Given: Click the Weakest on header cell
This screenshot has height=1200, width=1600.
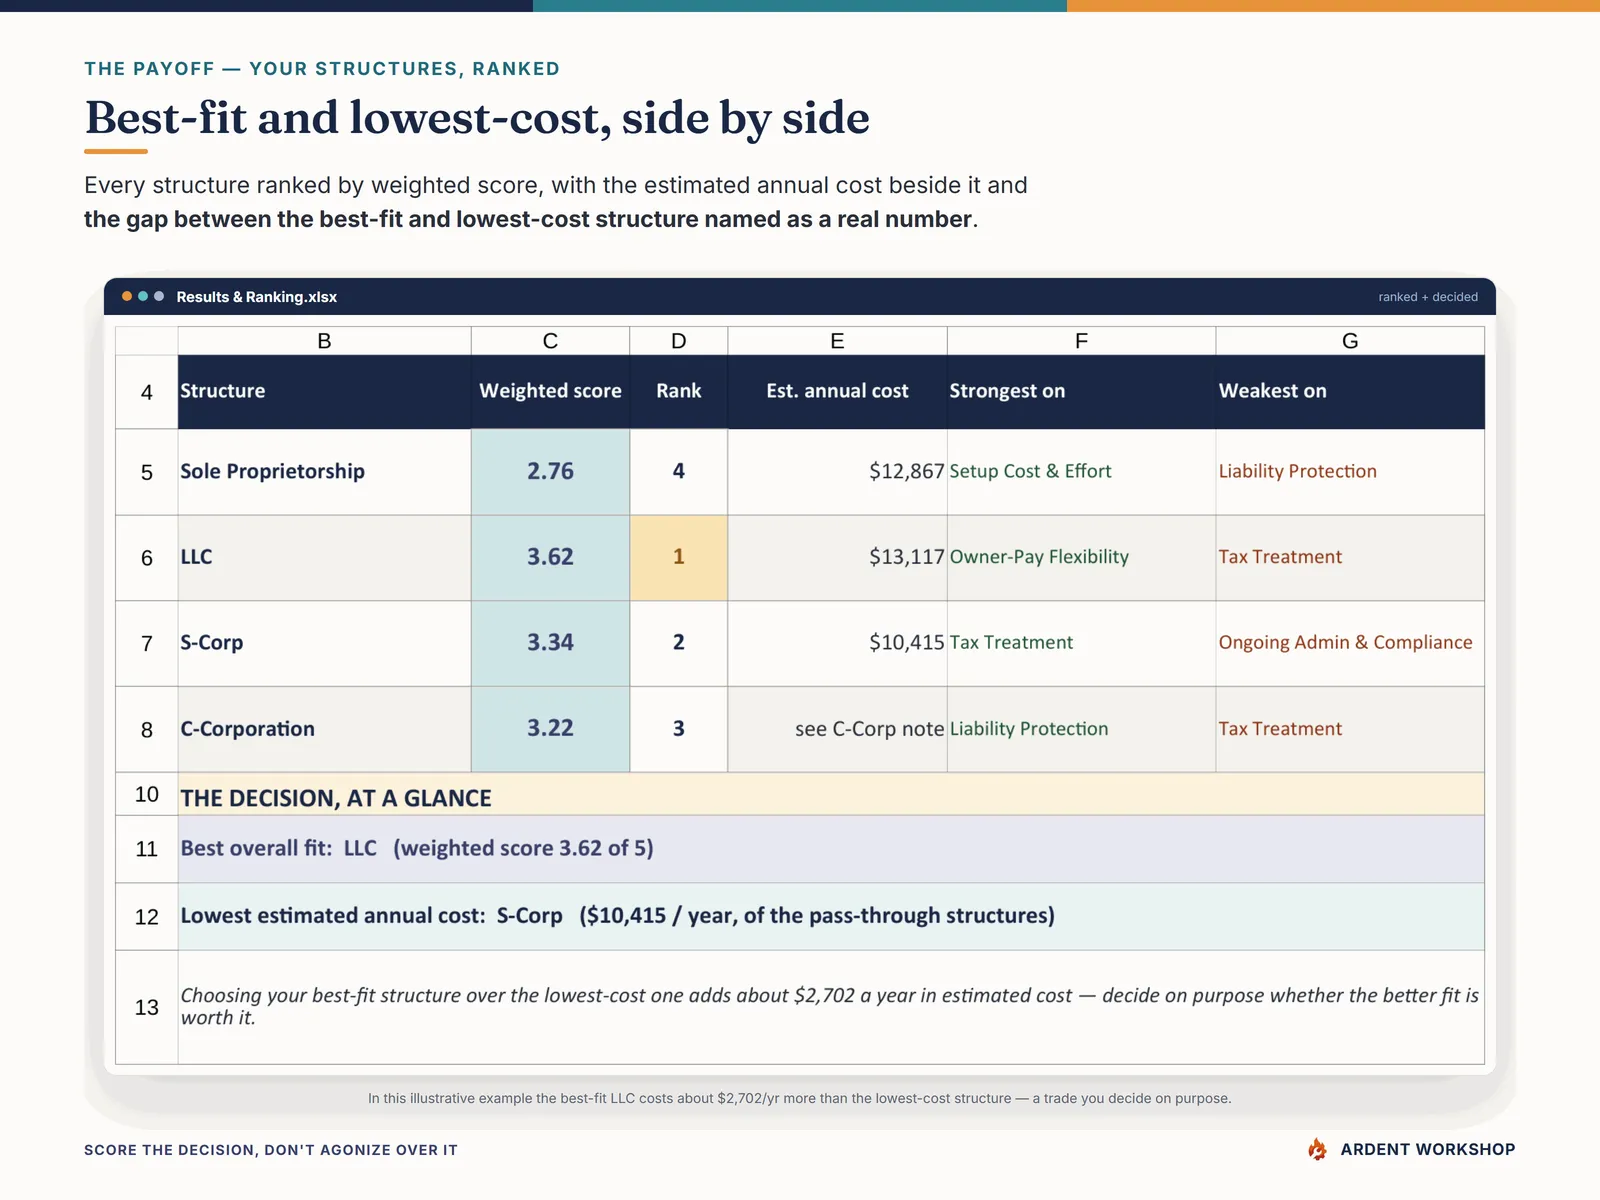Looking at the screenshot, I should pyautogui.click(x=1350, y=392).
